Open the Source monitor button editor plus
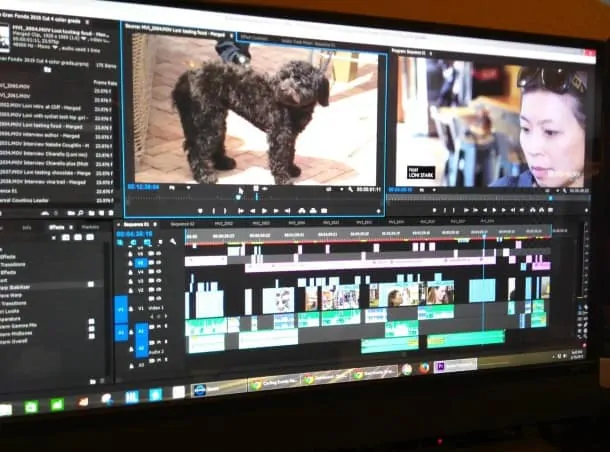The image size is (610, 452). [379, 211]
